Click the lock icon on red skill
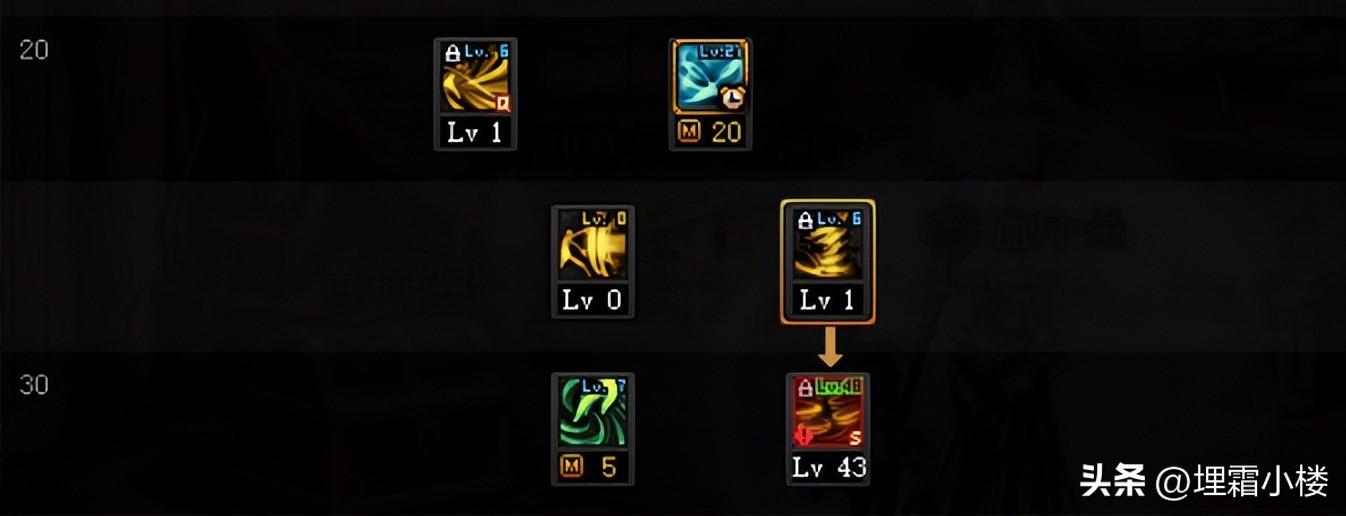The image size is (1346, 516). [804, 387]
